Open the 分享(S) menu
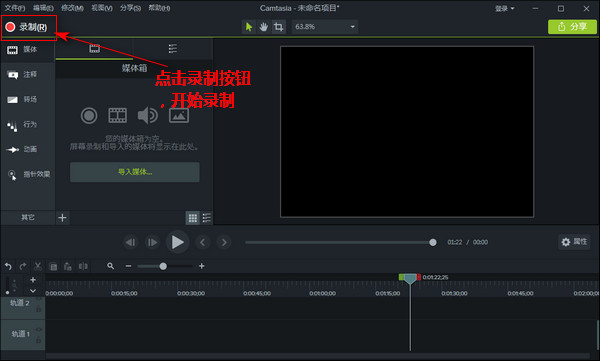This screenshot has width=600, height=361. click(x=130, y=8)
